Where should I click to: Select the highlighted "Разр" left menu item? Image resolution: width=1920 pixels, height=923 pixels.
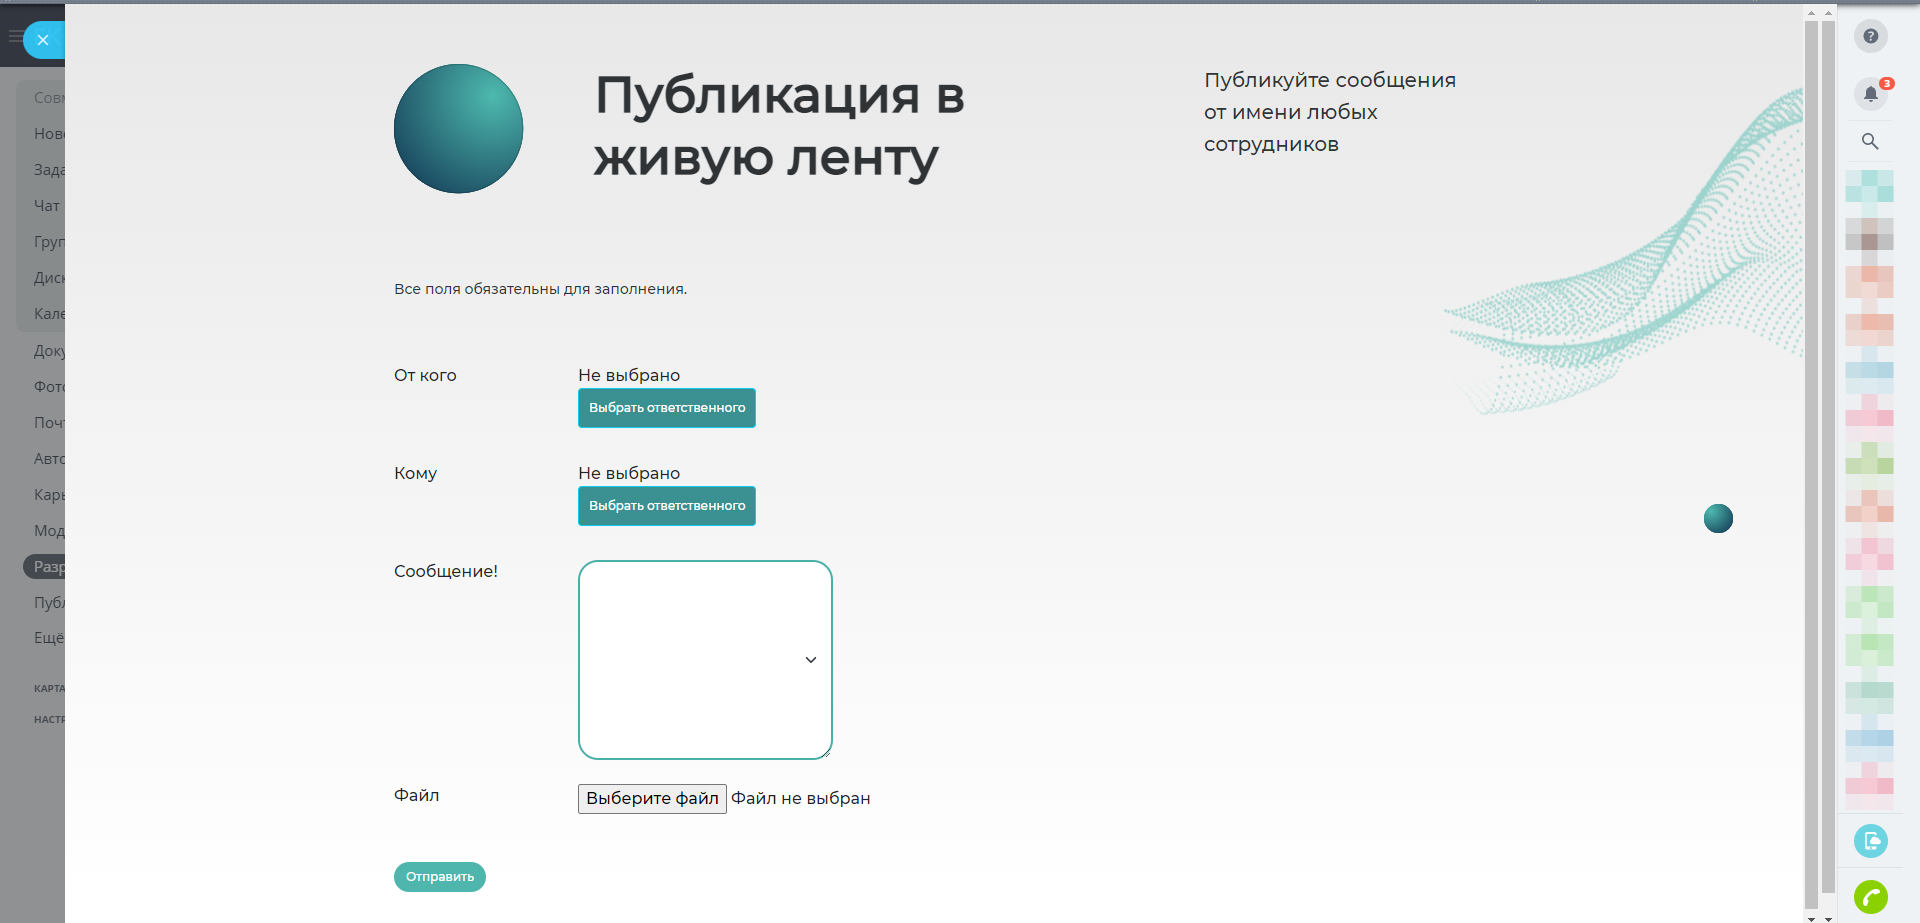[x=48, y=567]
